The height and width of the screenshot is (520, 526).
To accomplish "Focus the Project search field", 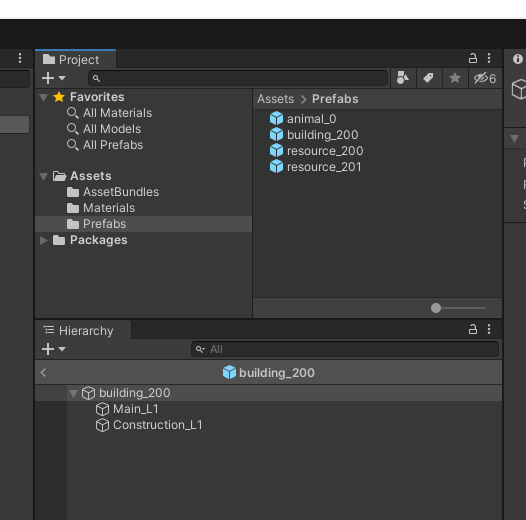I will pos(238,79).
